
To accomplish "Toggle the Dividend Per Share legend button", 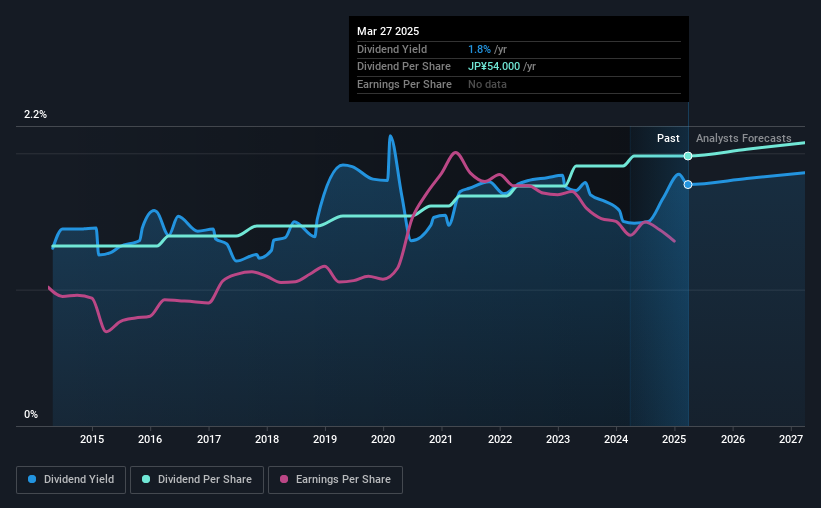I will coord(197,480).
